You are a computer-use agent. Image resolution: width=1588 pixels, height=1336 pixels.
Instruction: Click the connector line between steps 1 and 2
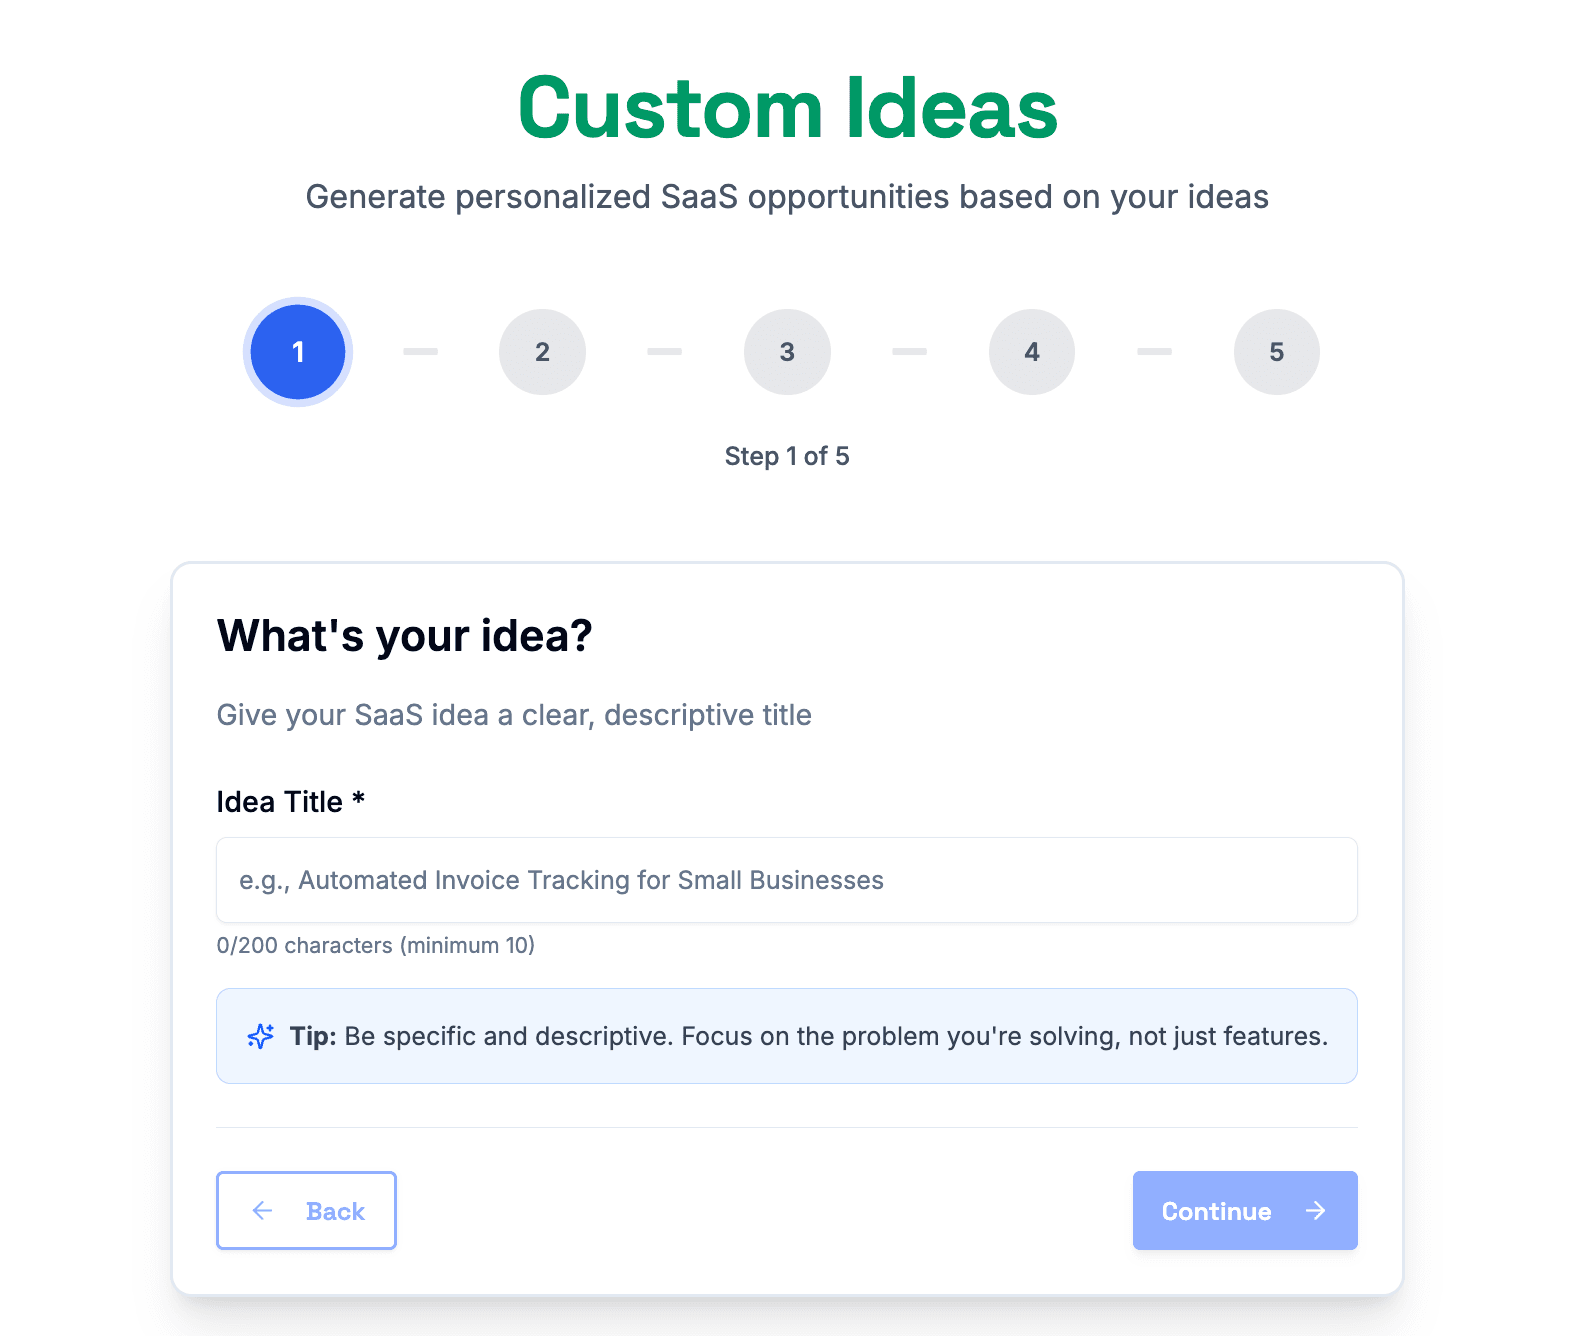[420, 351]
